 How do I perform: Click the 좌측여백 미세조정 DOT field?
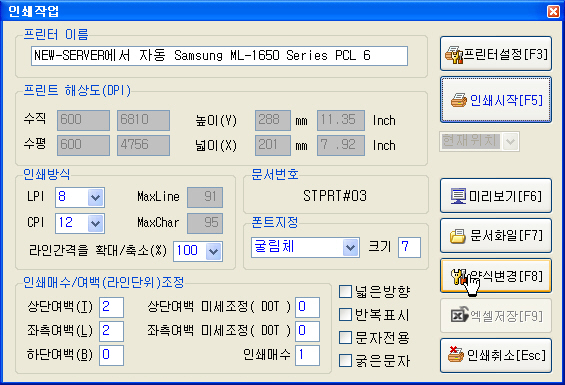point(307,331)
